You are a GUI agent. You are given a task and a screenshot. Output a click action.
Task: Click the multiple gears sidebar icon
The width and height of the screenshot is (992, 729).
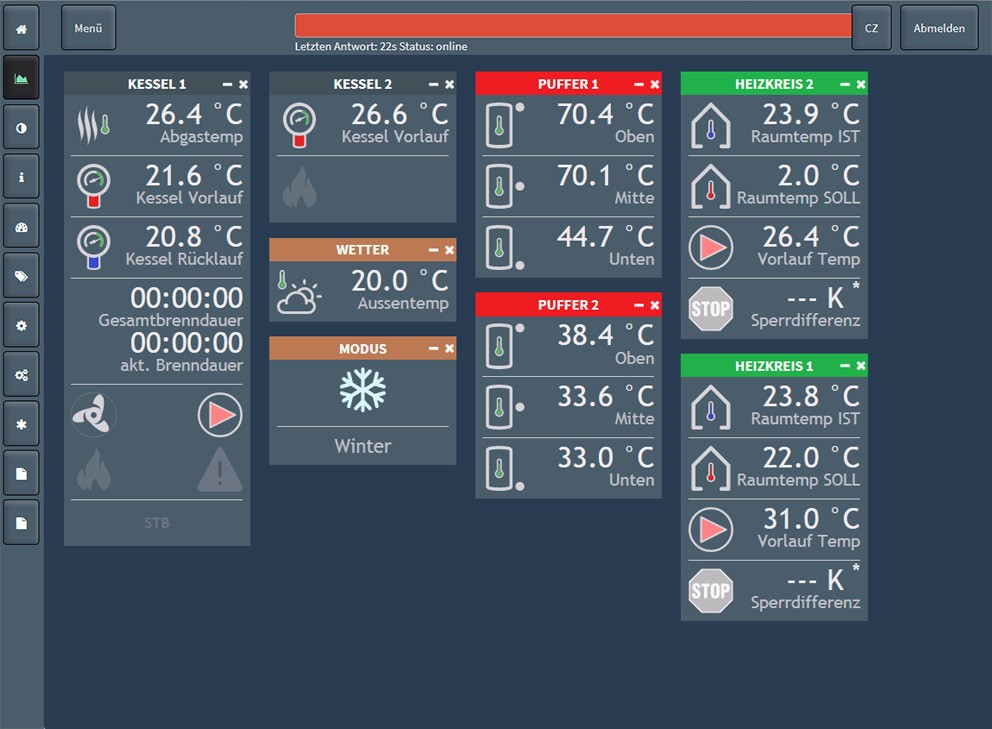21,374
